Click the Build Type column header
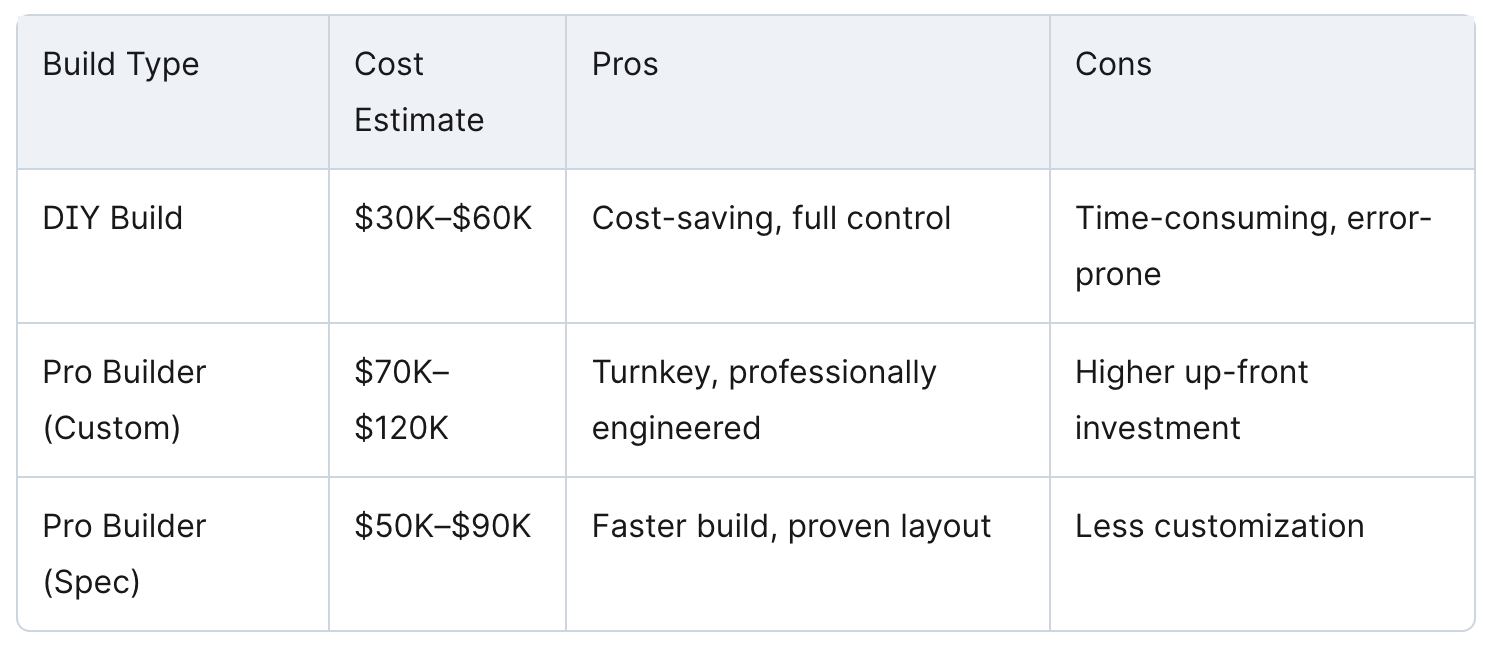The image size is (1492, 648). [121, 65]
